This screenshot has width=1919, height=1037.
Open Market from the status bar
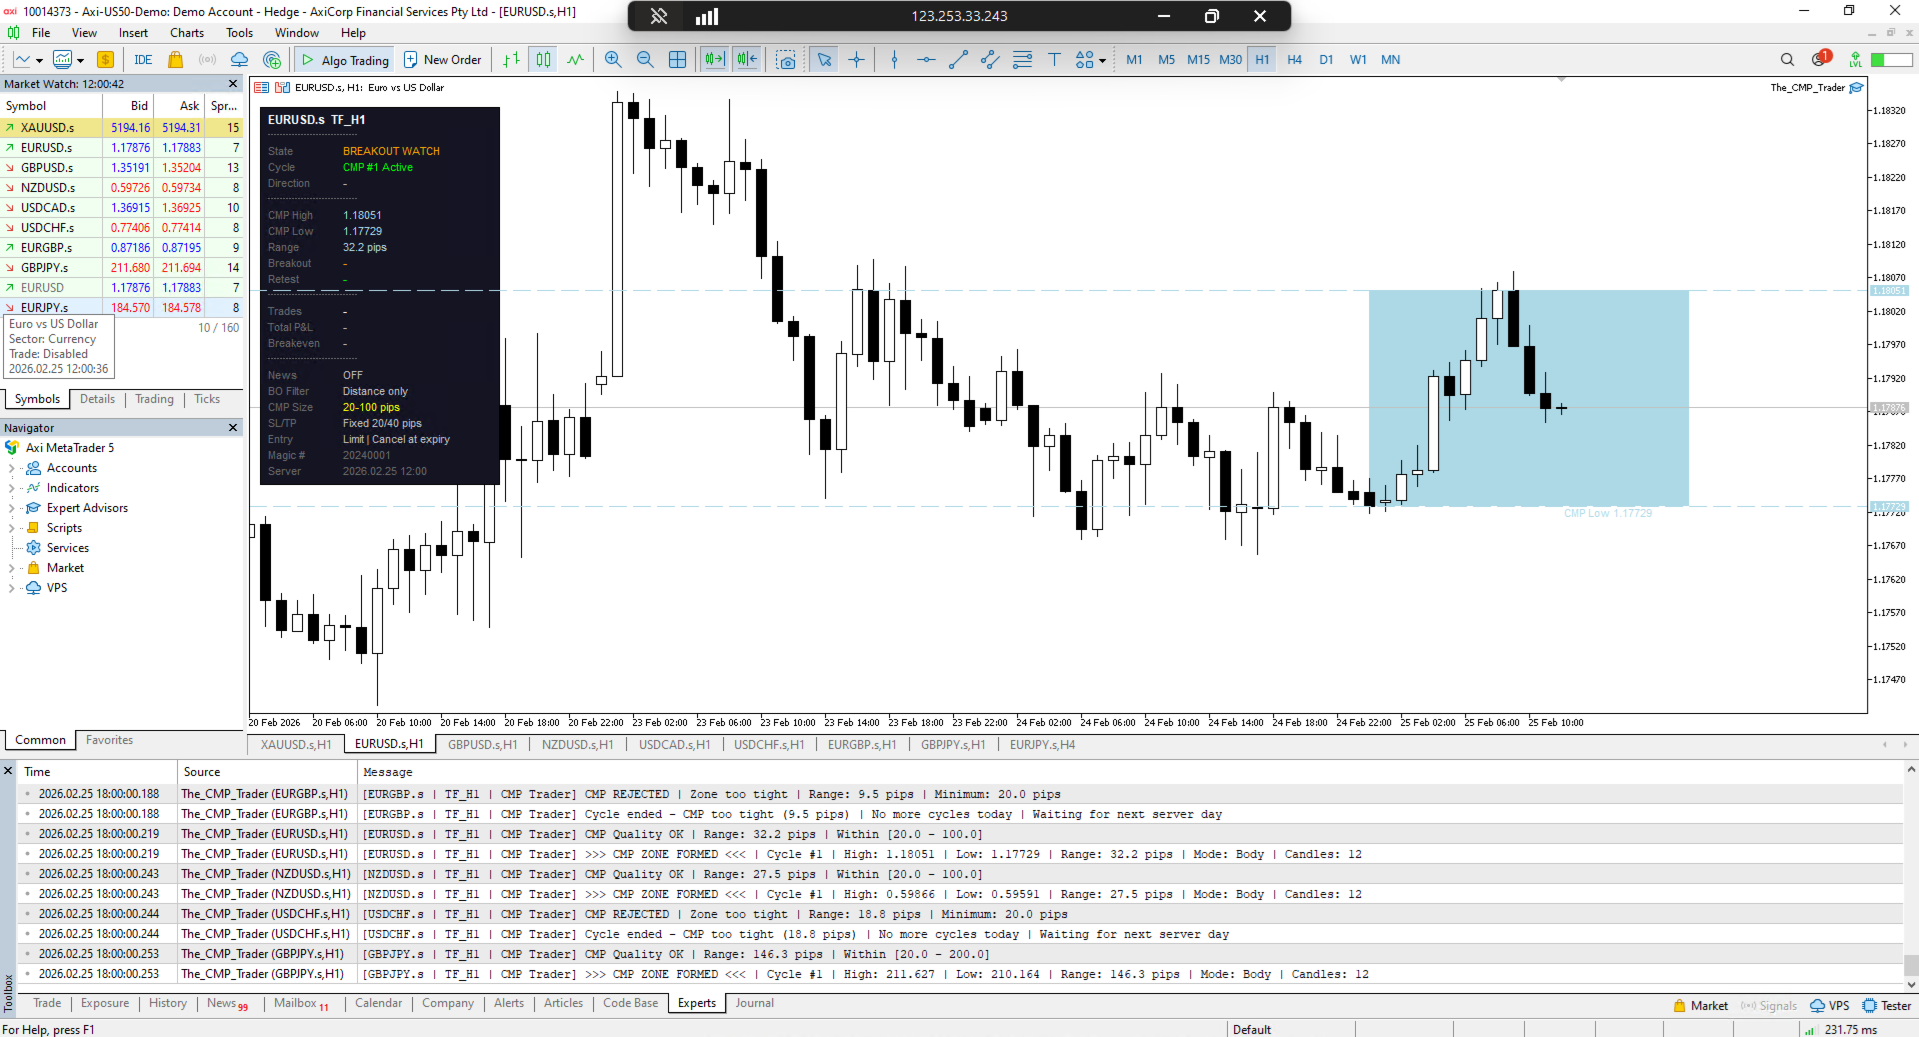(x=1700, y=1006)
